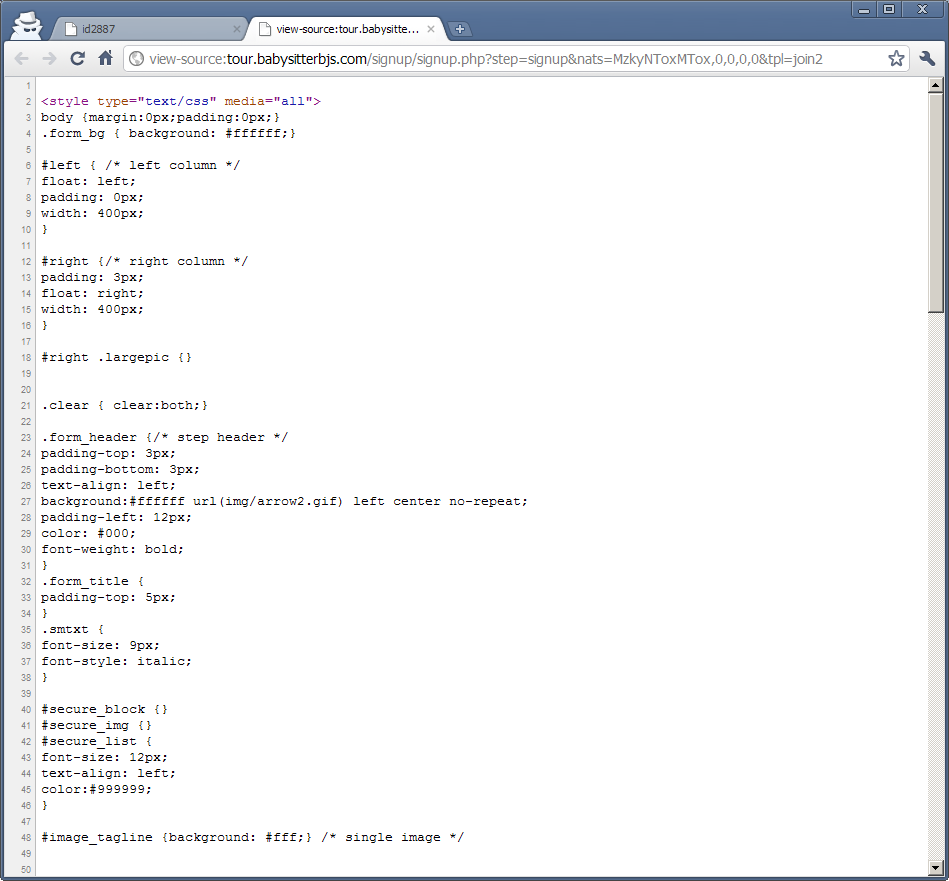949x881 pixels.
Task: Open the home page via house icon
Action: (x=105, y=58)
